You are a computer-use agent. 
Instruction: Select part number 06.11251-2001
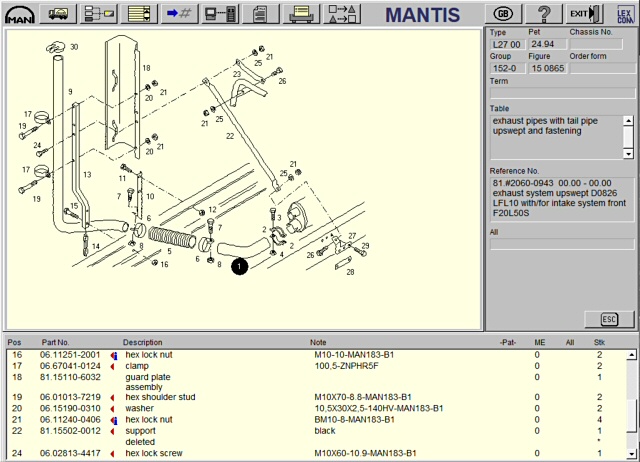[x=70, y=355]
